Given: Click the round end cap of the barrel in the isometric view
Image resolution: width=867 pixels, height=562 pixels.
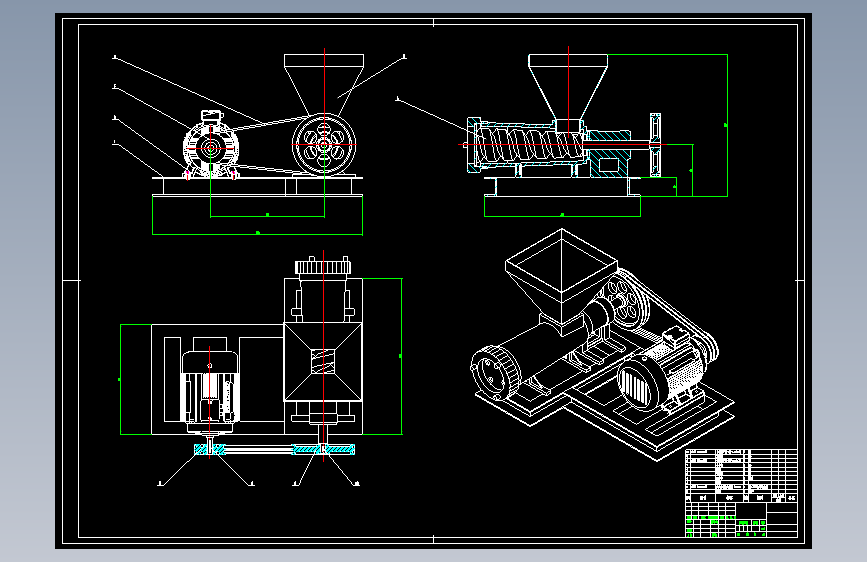Looking at the screenshot, I should tap(495, 371).
